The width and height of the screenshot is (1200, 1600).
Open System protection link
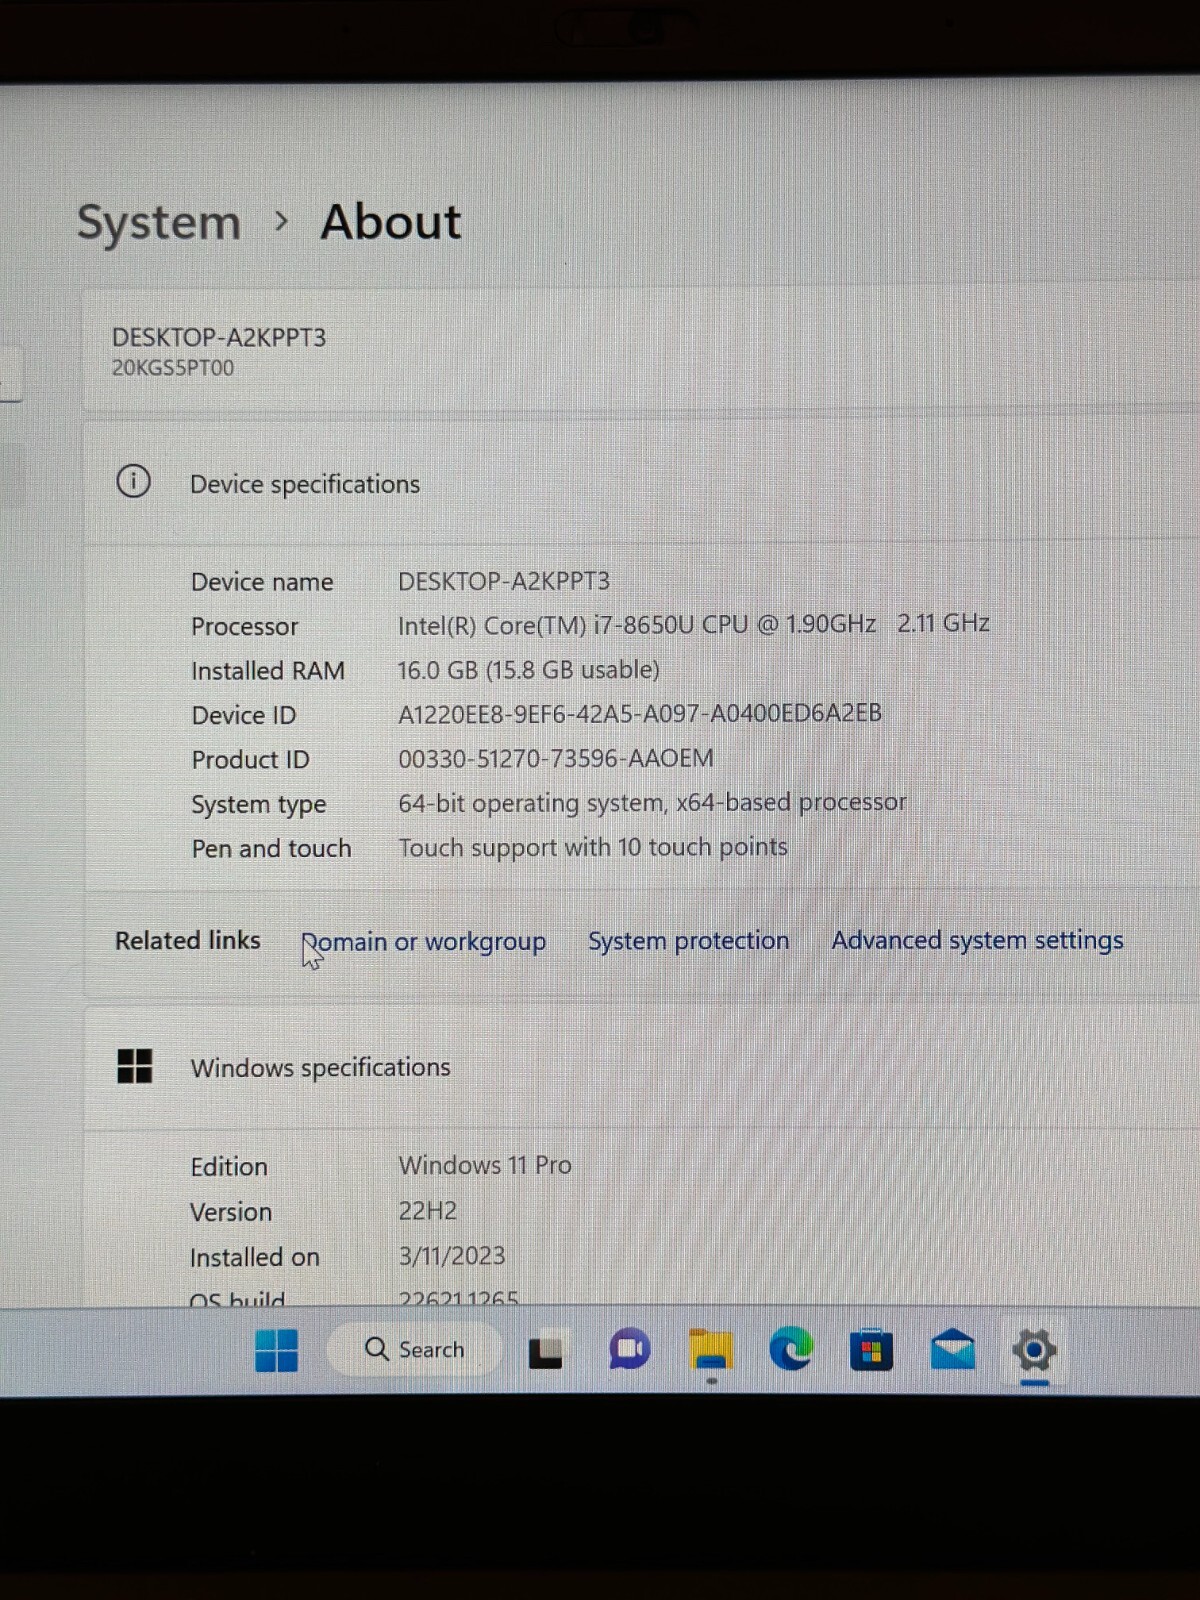point(688,941)
